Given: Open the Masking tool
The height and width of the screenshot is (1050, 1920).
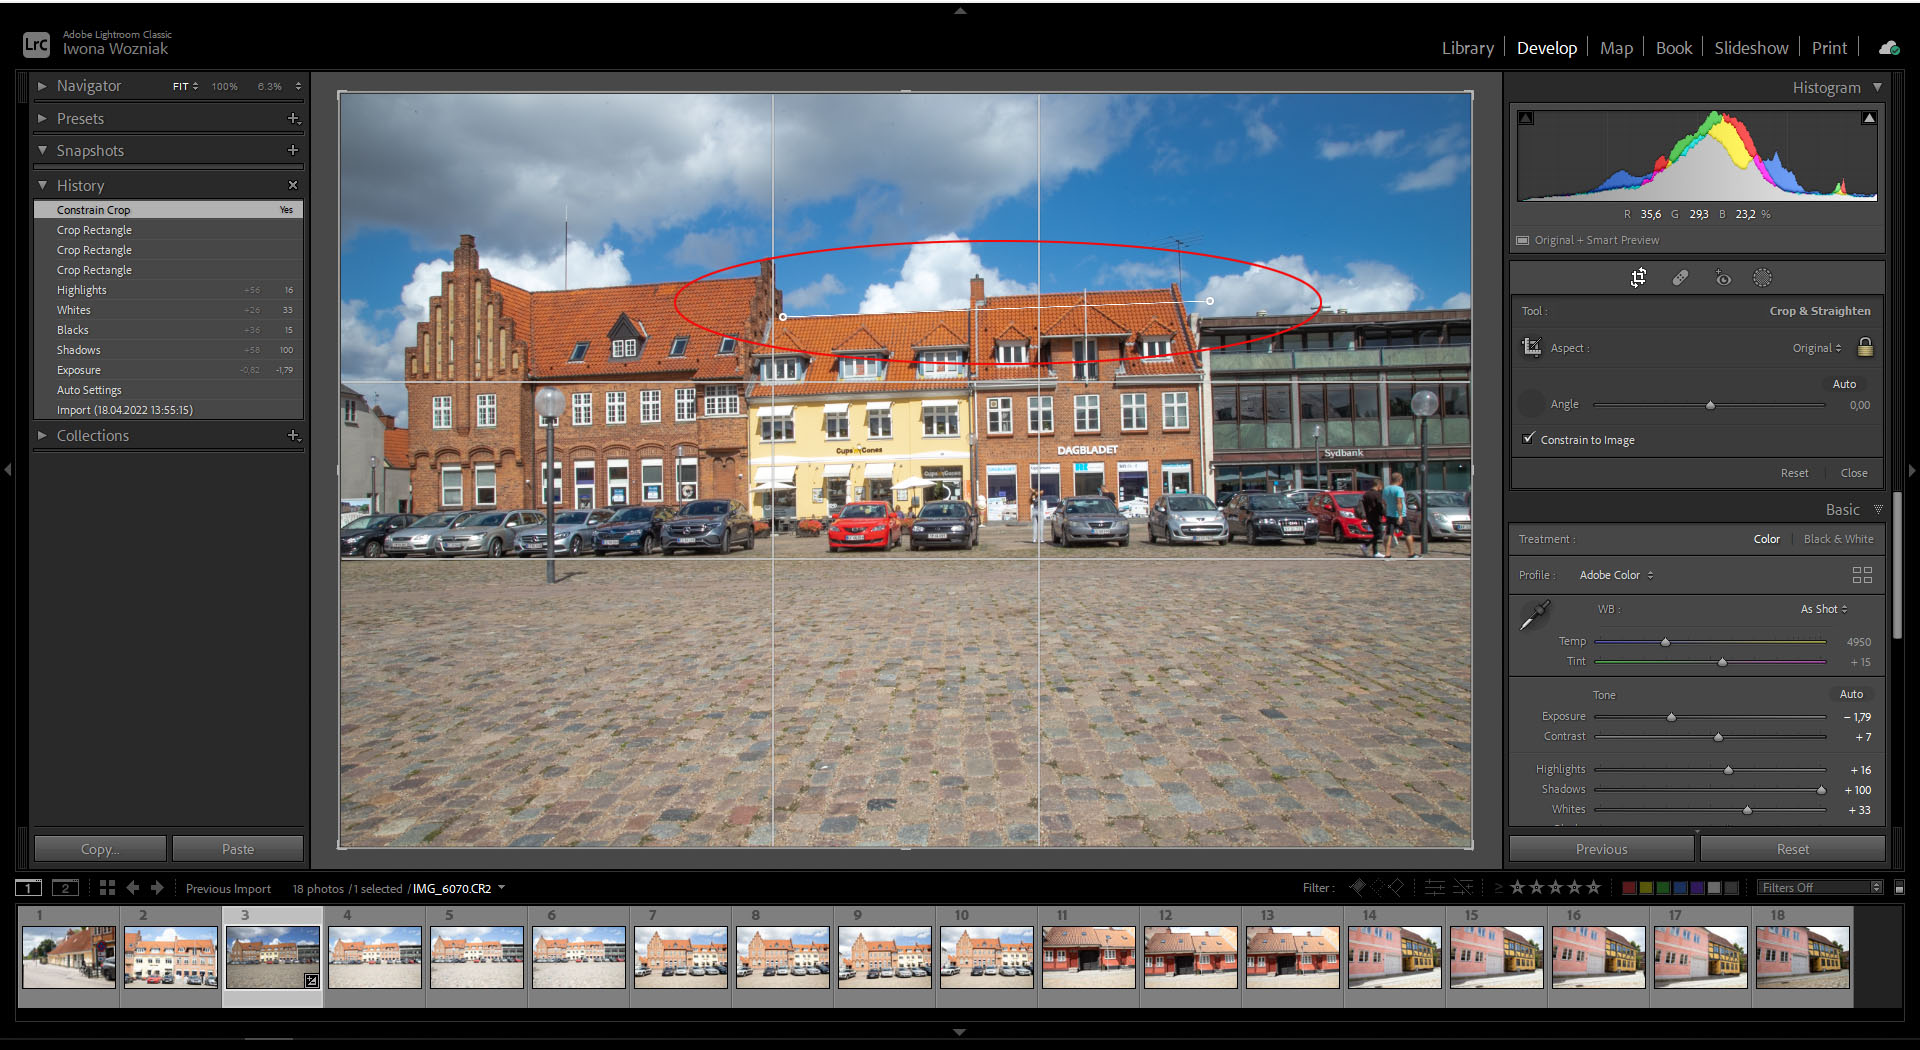Looking at the screenshot, I should click(1762, 278).
